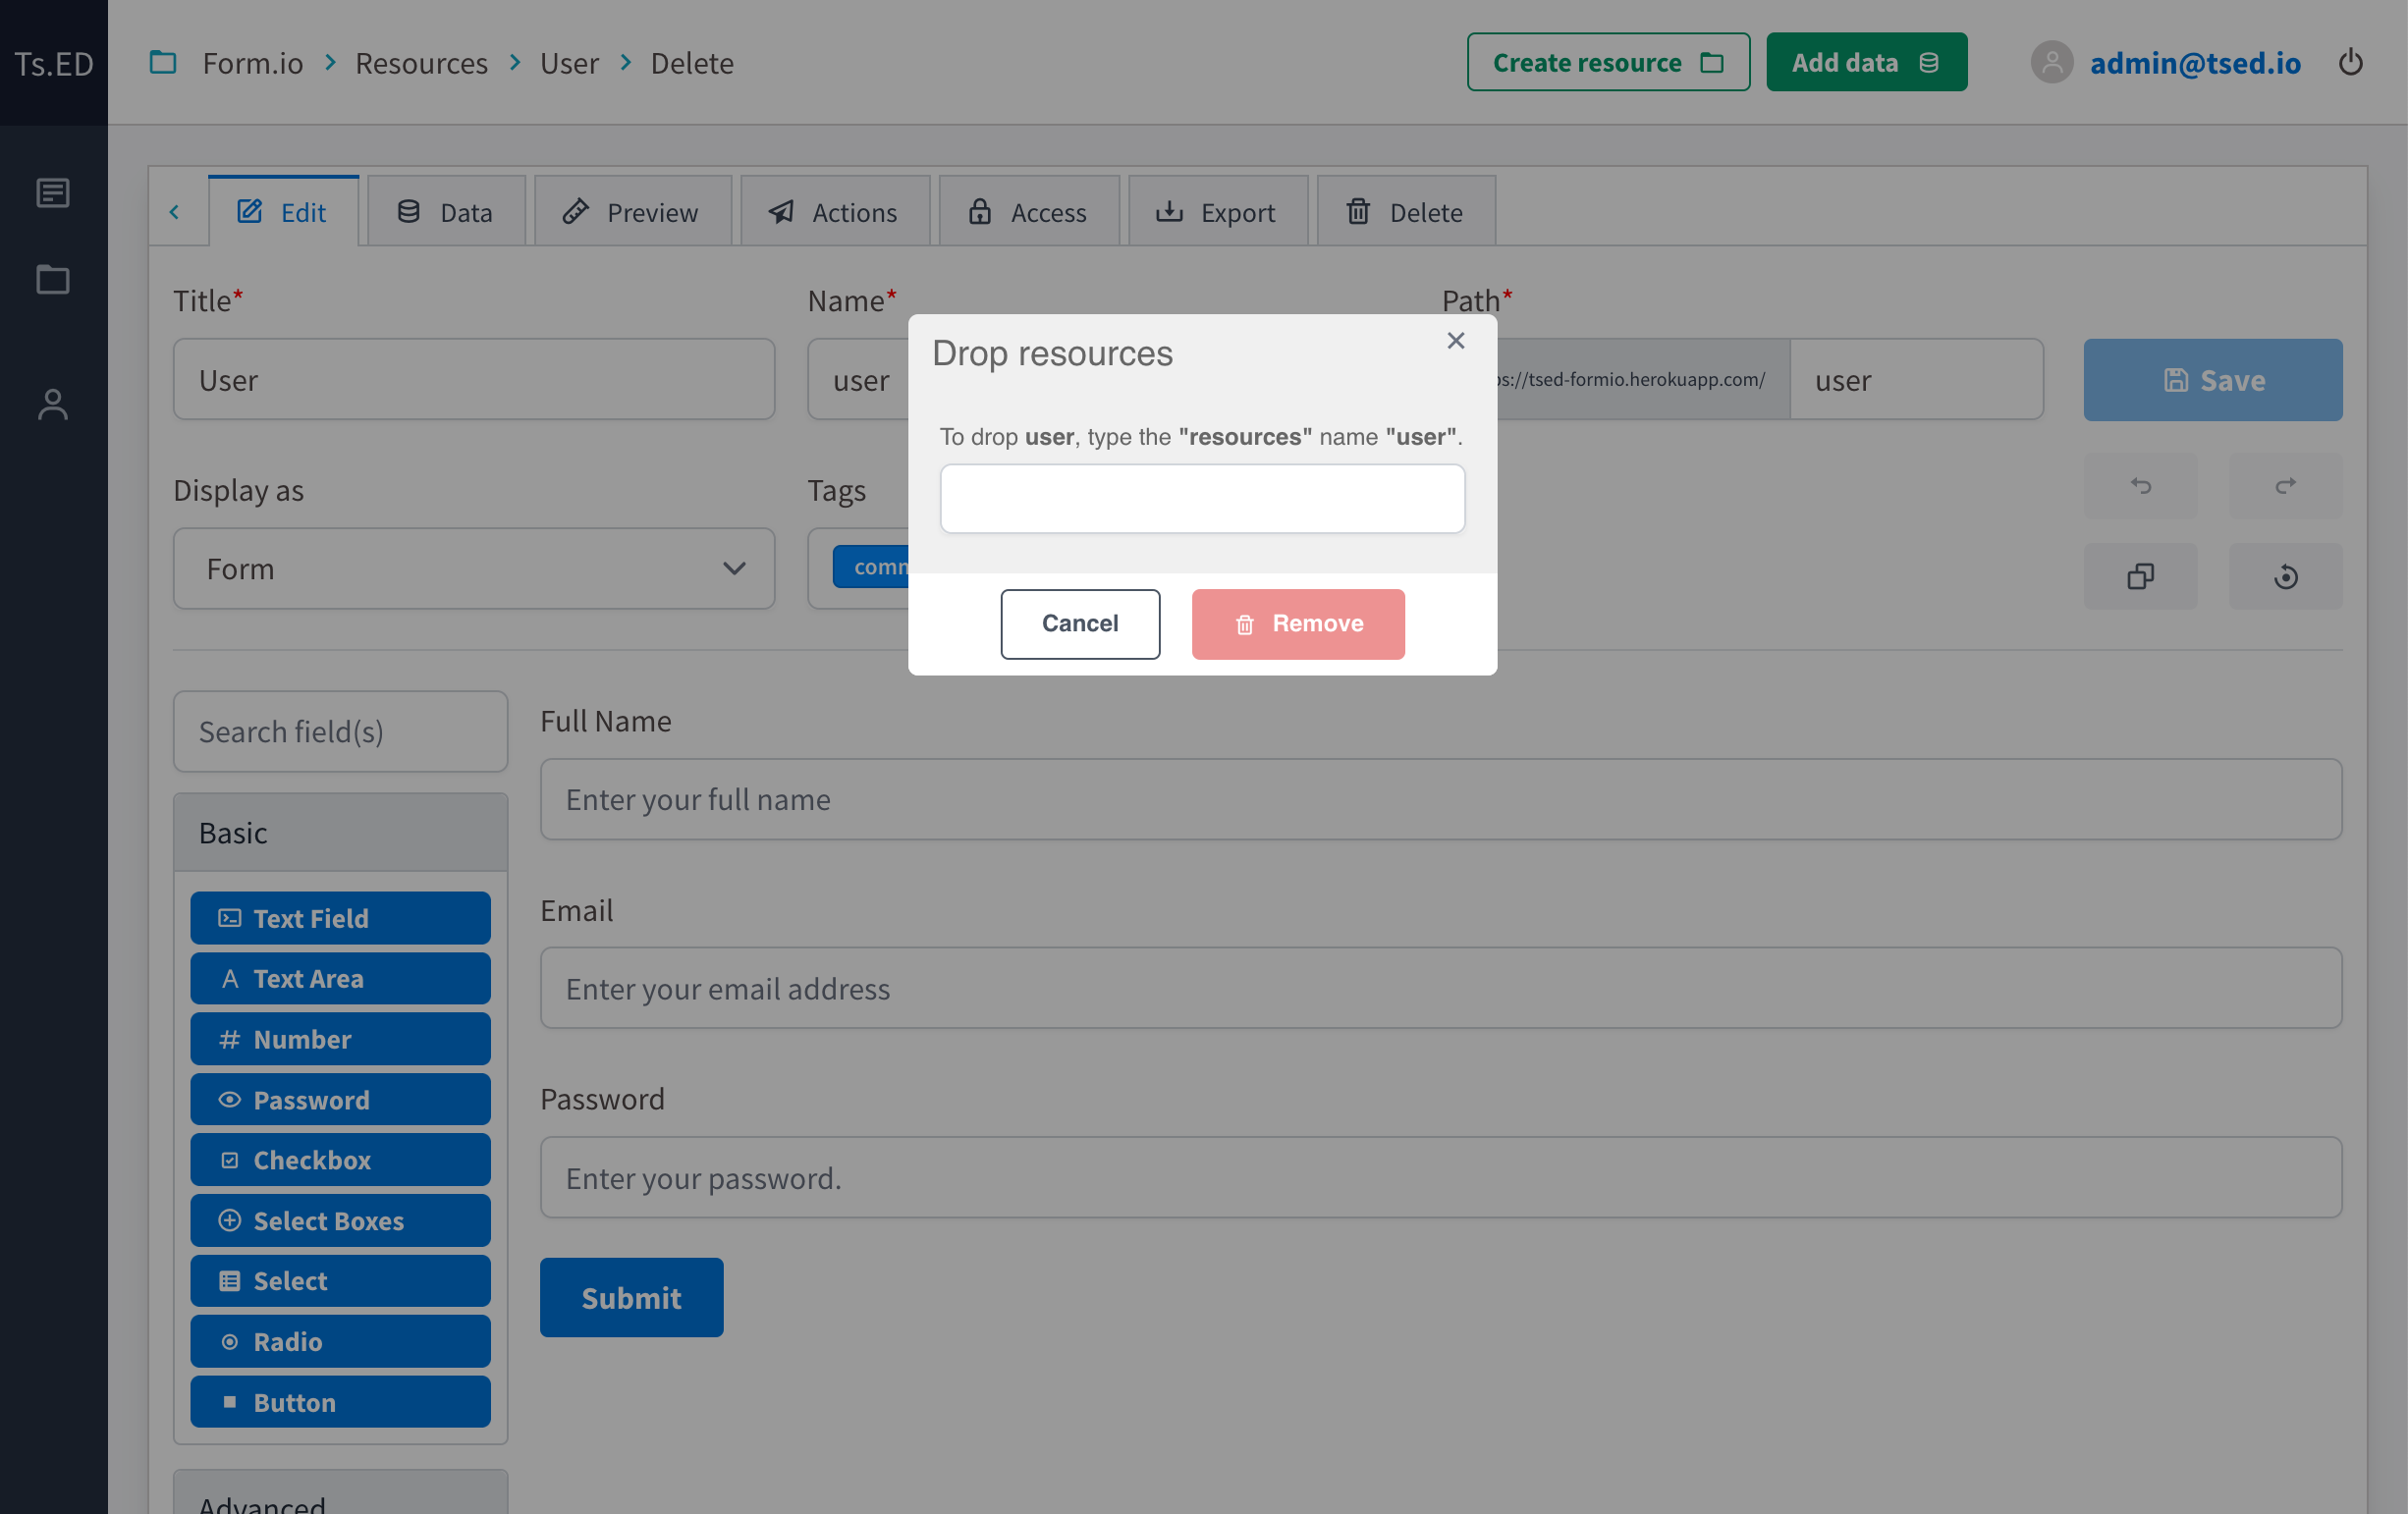The image size is (2408, 1514).
Task: Click the database icon on Add data button
Action: 1928,61
